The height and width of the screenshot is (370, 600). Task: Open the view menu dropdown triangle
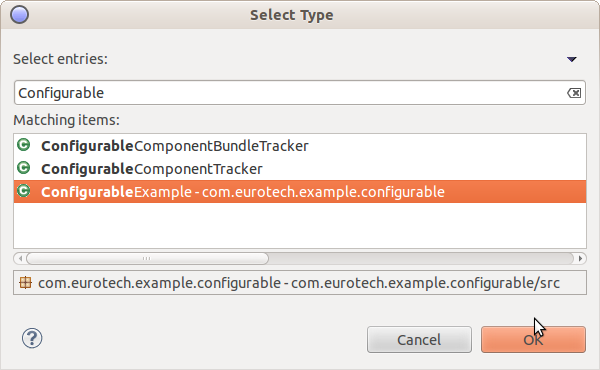coord(572,59)
